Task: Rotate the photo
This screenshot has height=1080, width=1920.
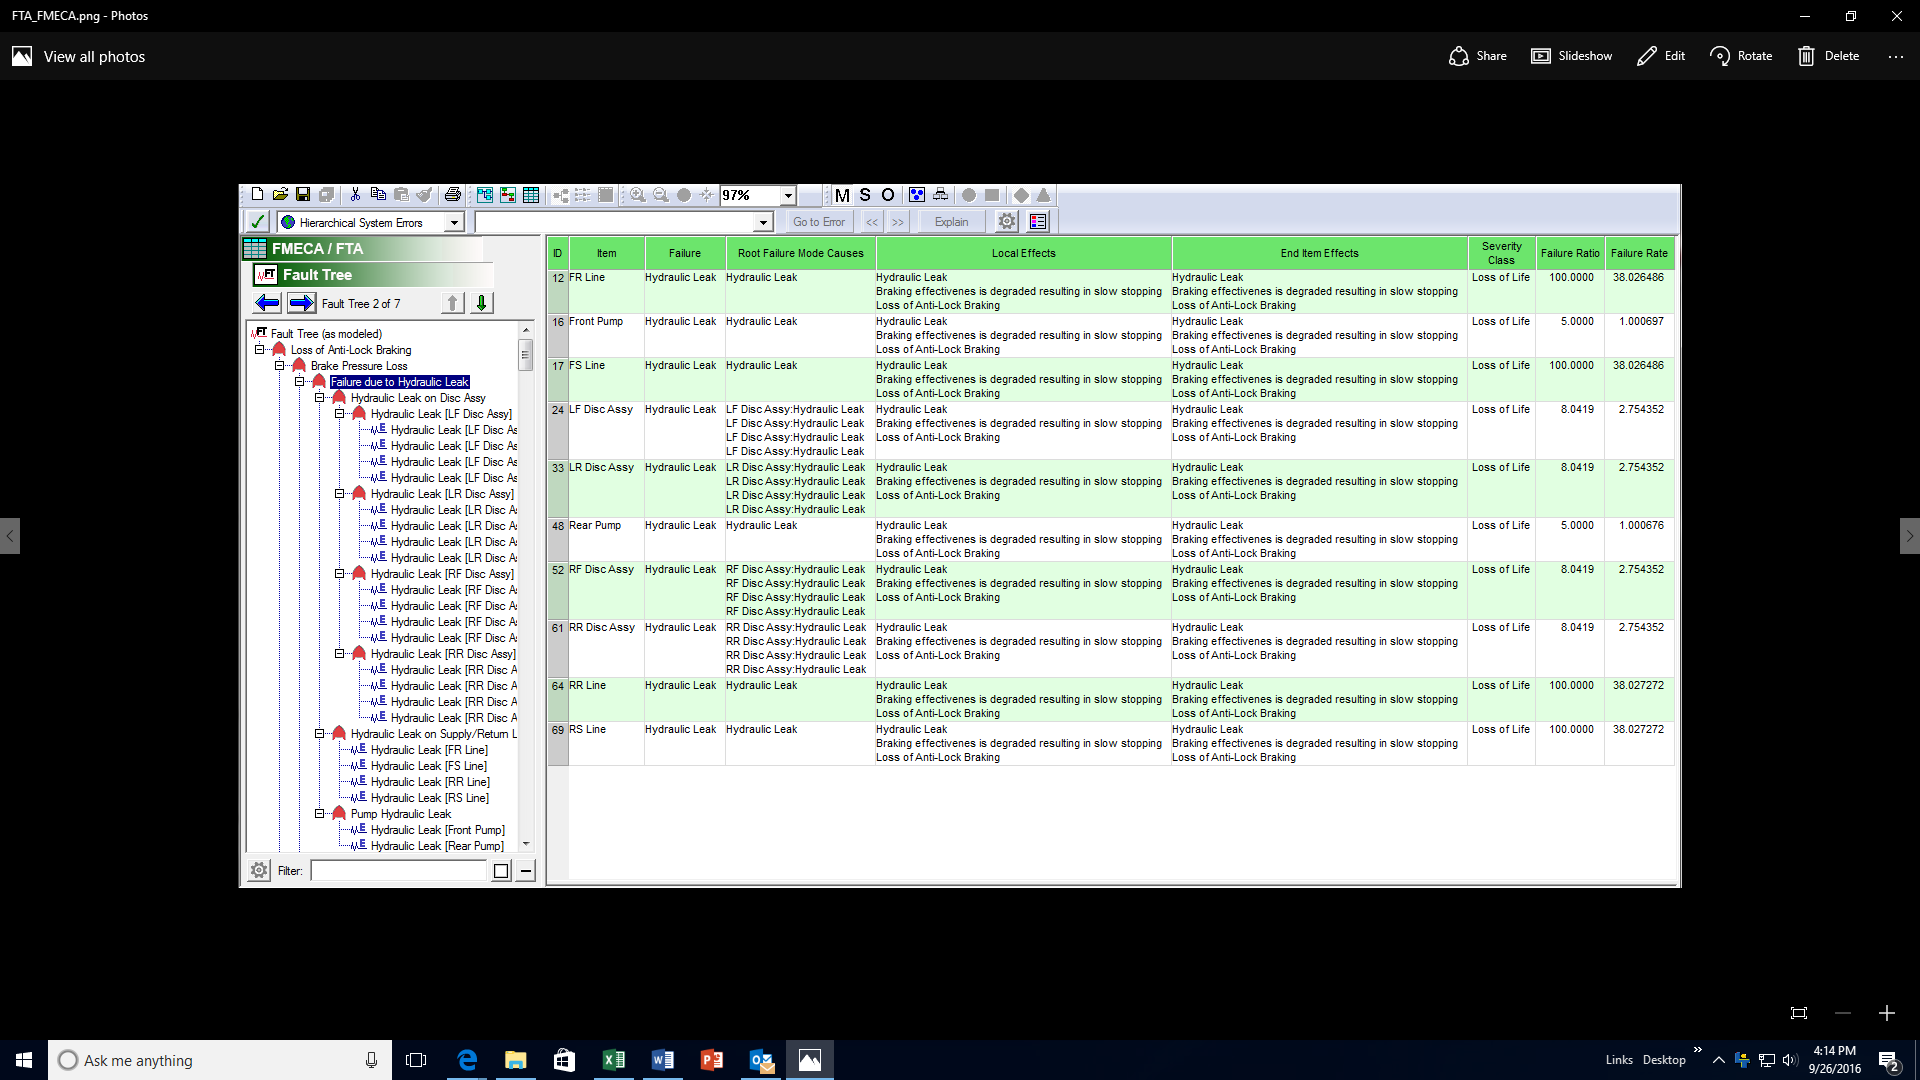Action: point(1740,56)
